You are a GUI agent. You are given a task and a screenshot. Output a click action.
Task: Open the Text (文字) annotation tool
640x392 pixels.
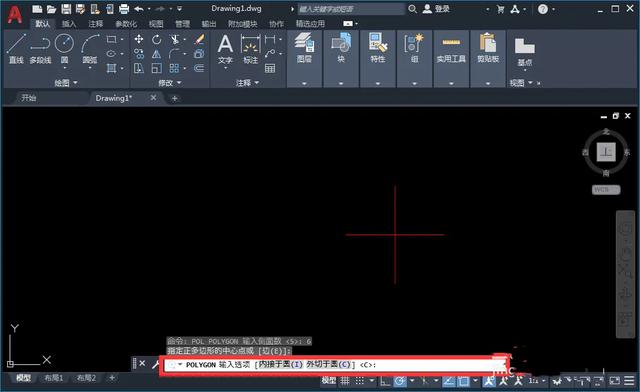[x=225, y=49]
